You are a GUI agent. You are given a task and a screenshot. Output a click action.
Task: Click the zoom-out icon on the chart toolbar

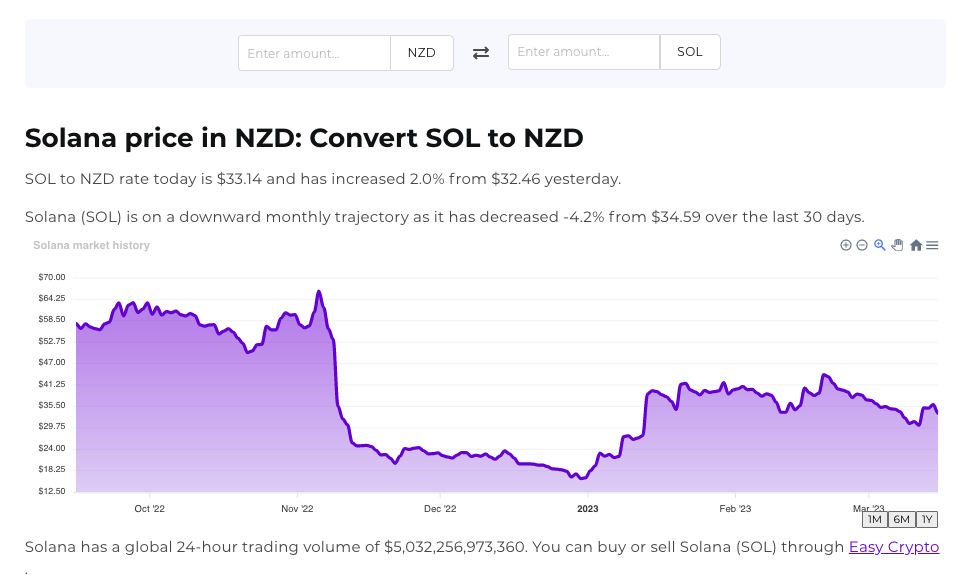862,245
